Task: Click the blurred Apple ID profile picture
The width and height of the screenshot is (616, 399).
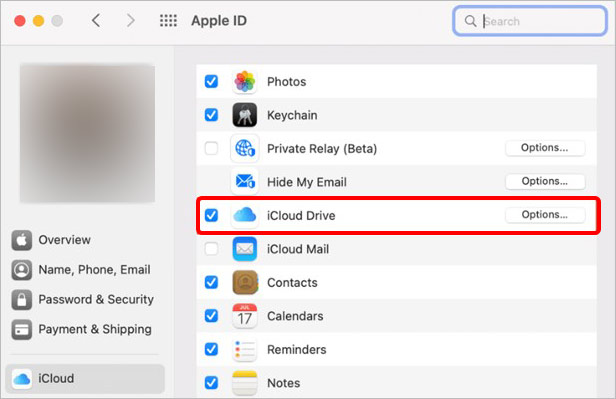Action: tap(88, 133)
